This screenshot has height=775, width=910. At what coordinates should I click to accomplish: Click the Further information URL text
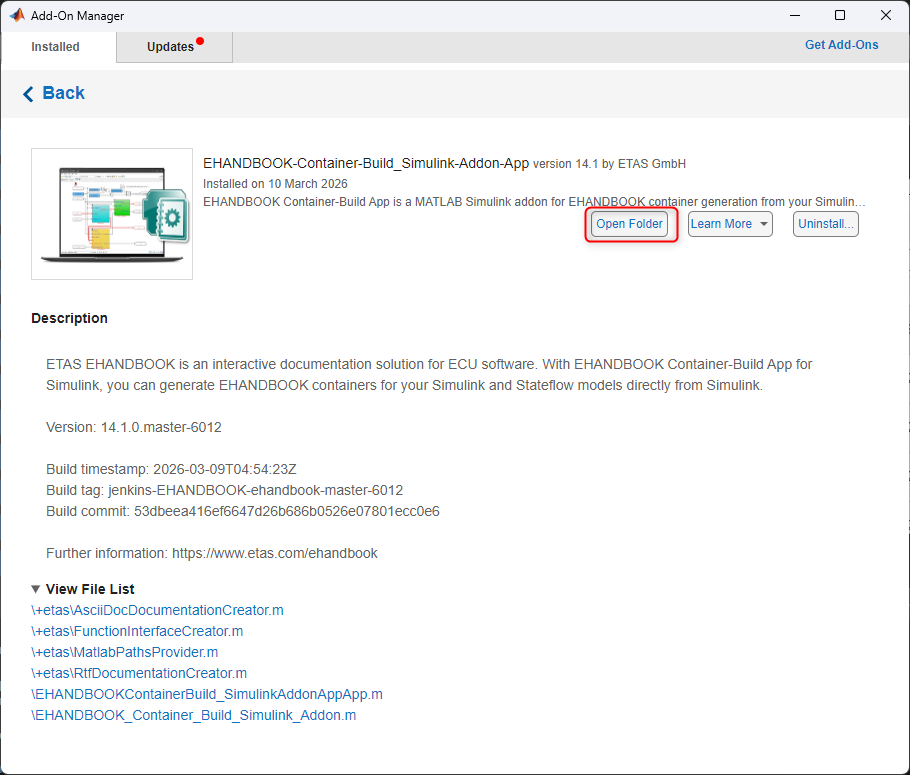click(x=275, y=553)
